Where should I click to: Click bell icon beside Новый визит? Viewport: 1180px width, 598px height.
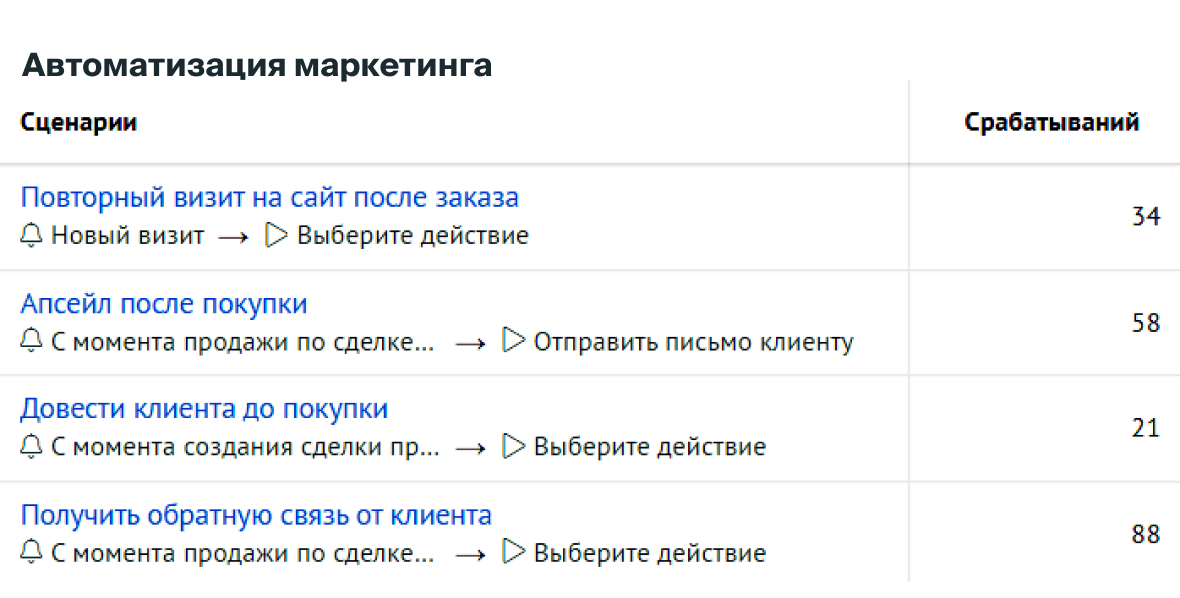[31, 236]
